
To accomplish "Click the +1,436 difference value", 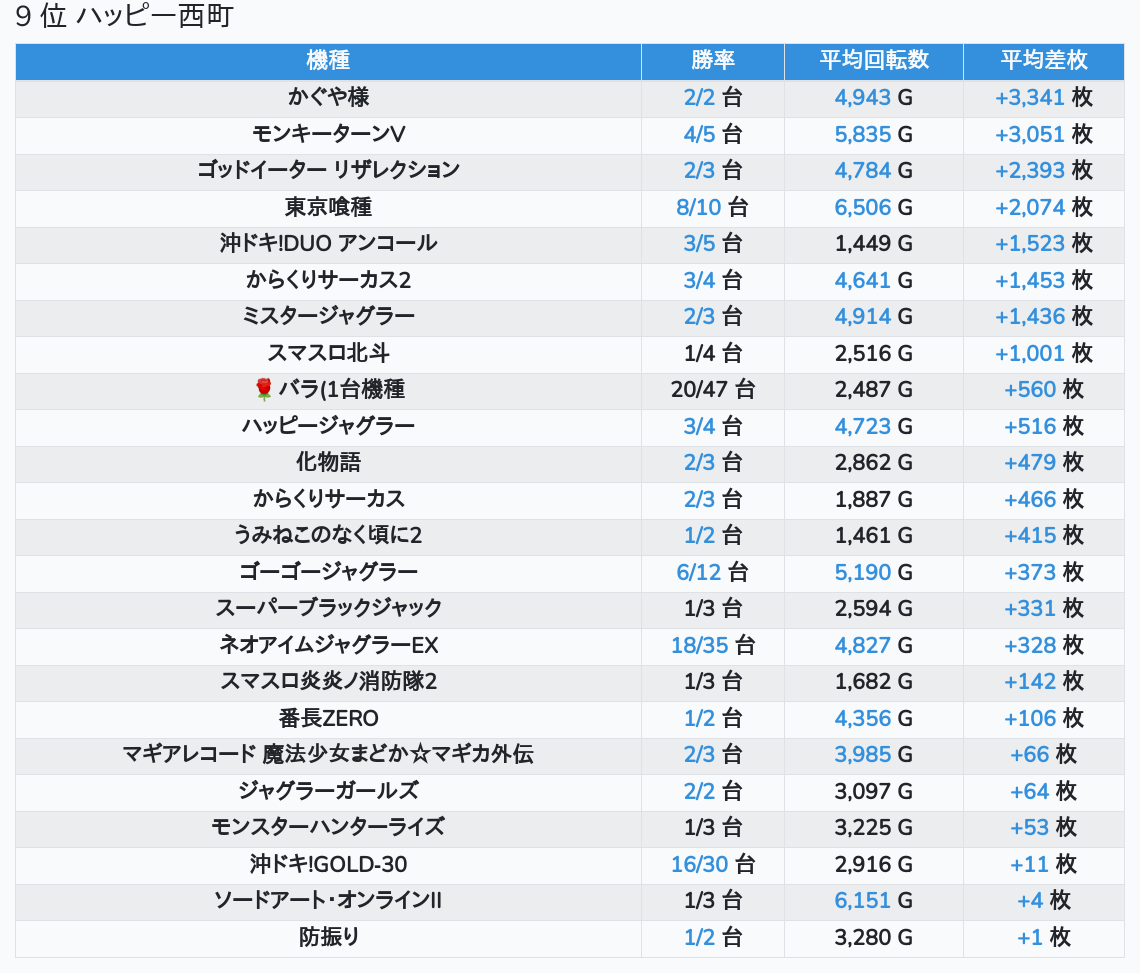I will 1029,316.
